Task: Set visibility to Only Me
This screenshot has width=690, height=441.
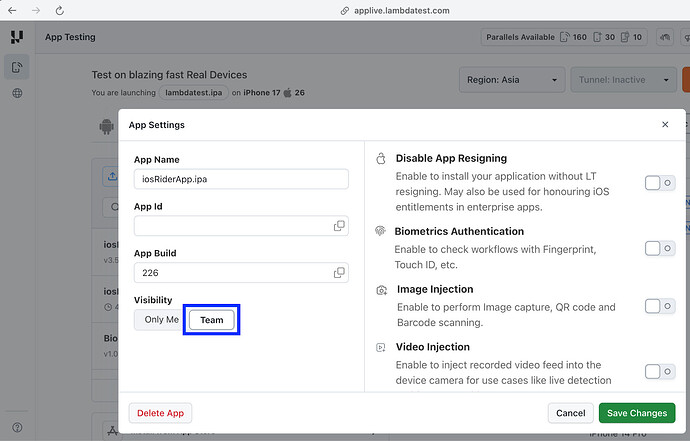Action: (161, 320)
